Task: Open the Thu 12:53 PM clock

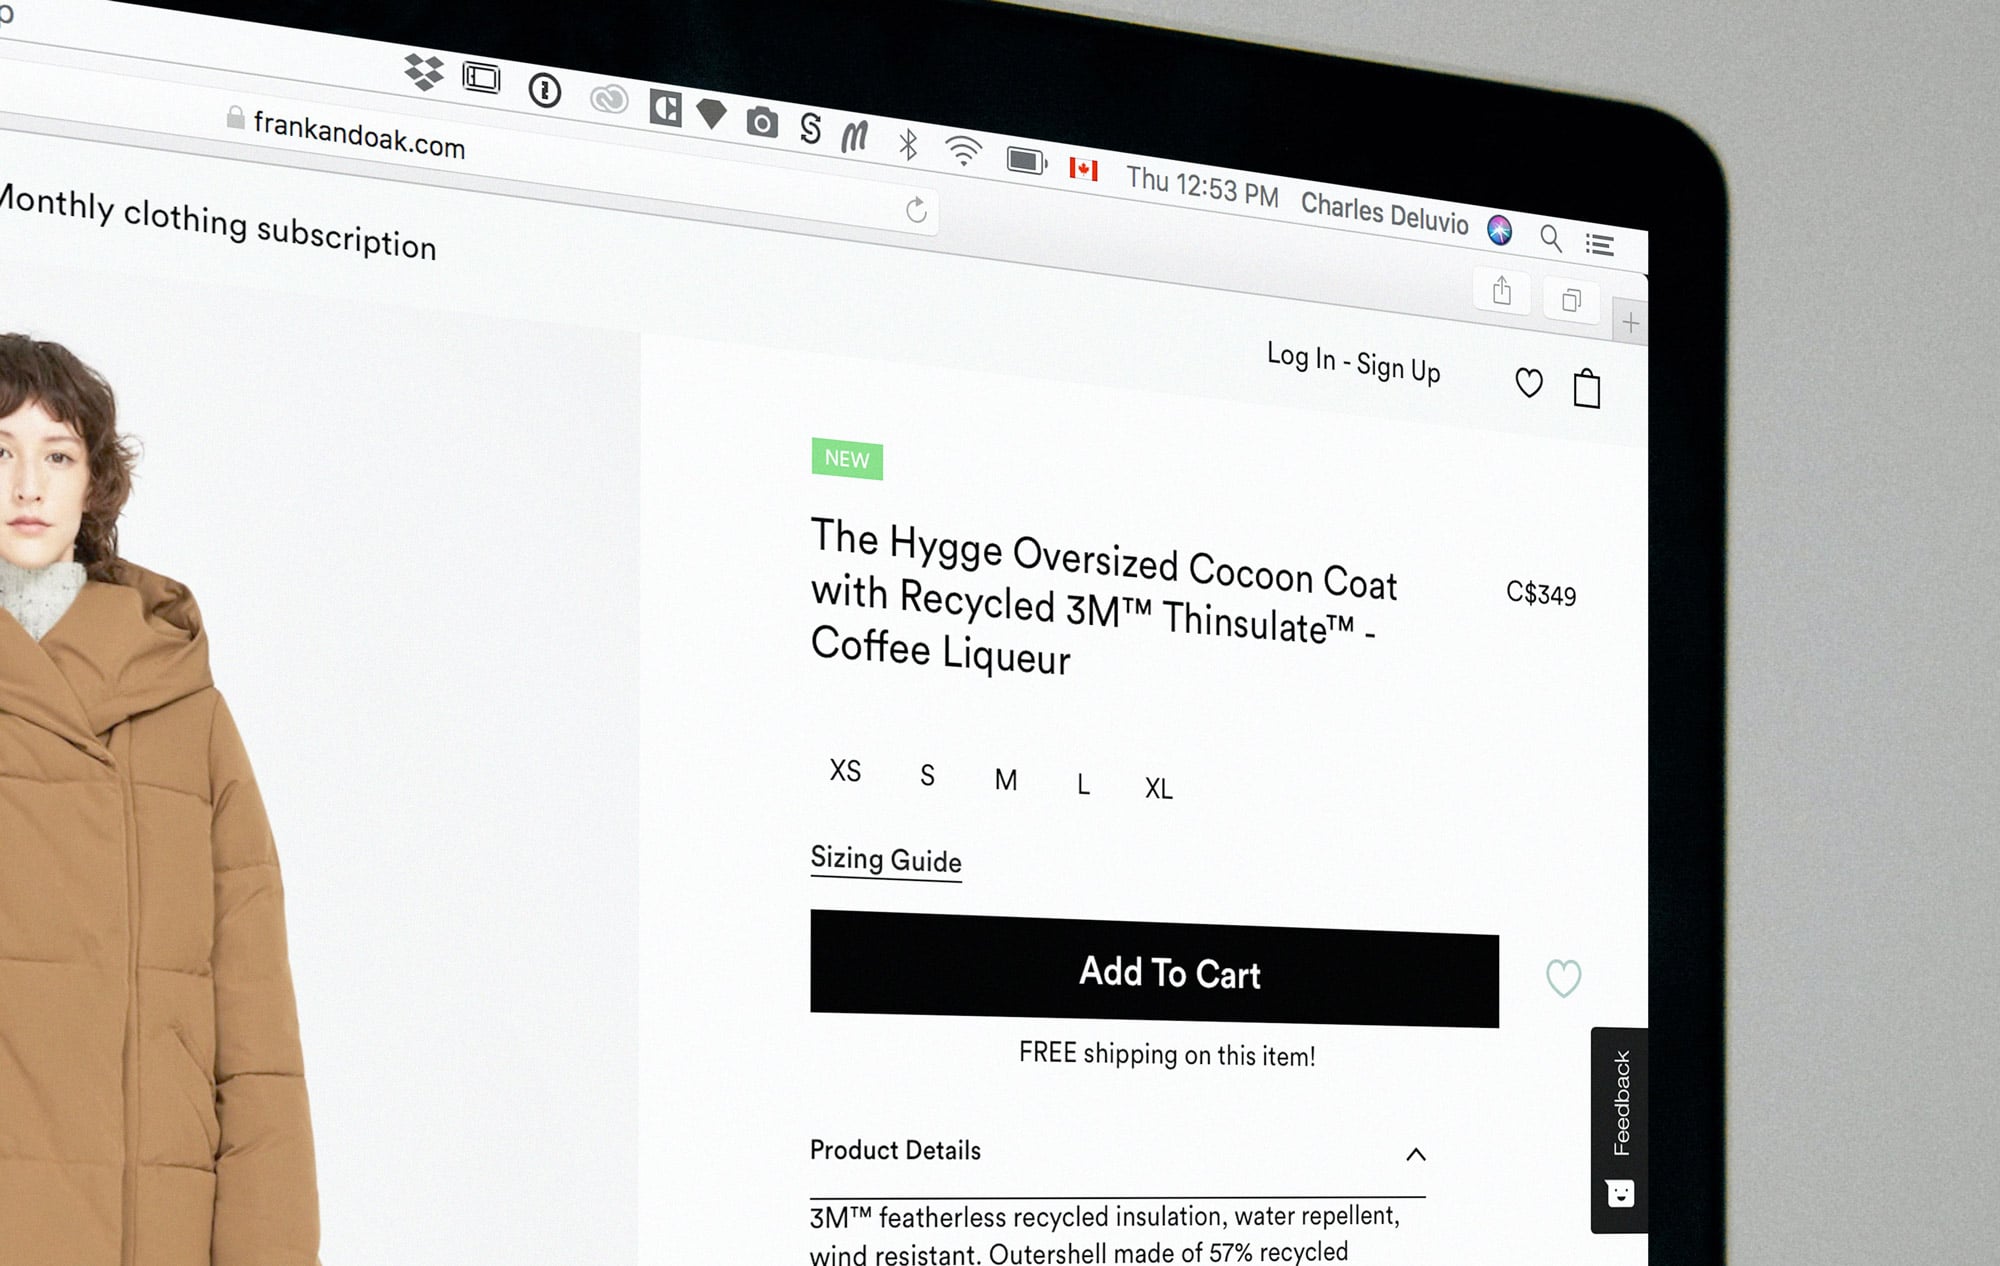Action: coord(1202,186)
